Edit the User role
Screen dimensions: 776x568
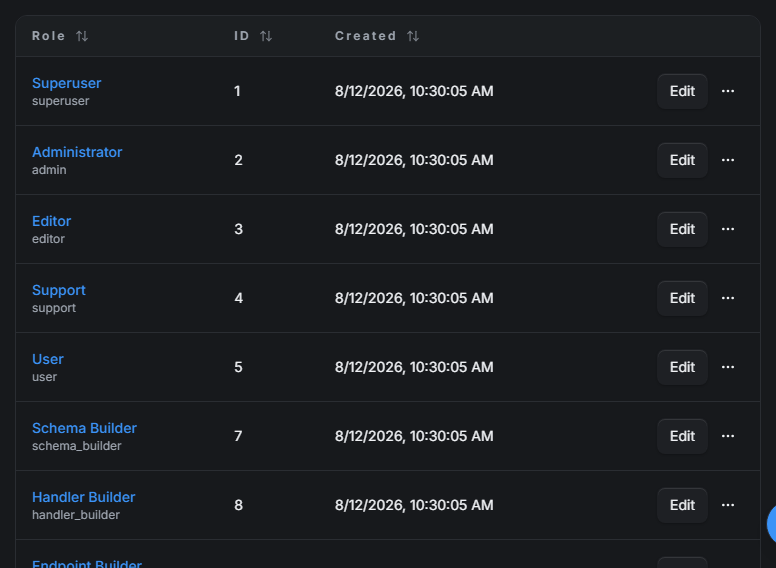(x=682, y=367)
